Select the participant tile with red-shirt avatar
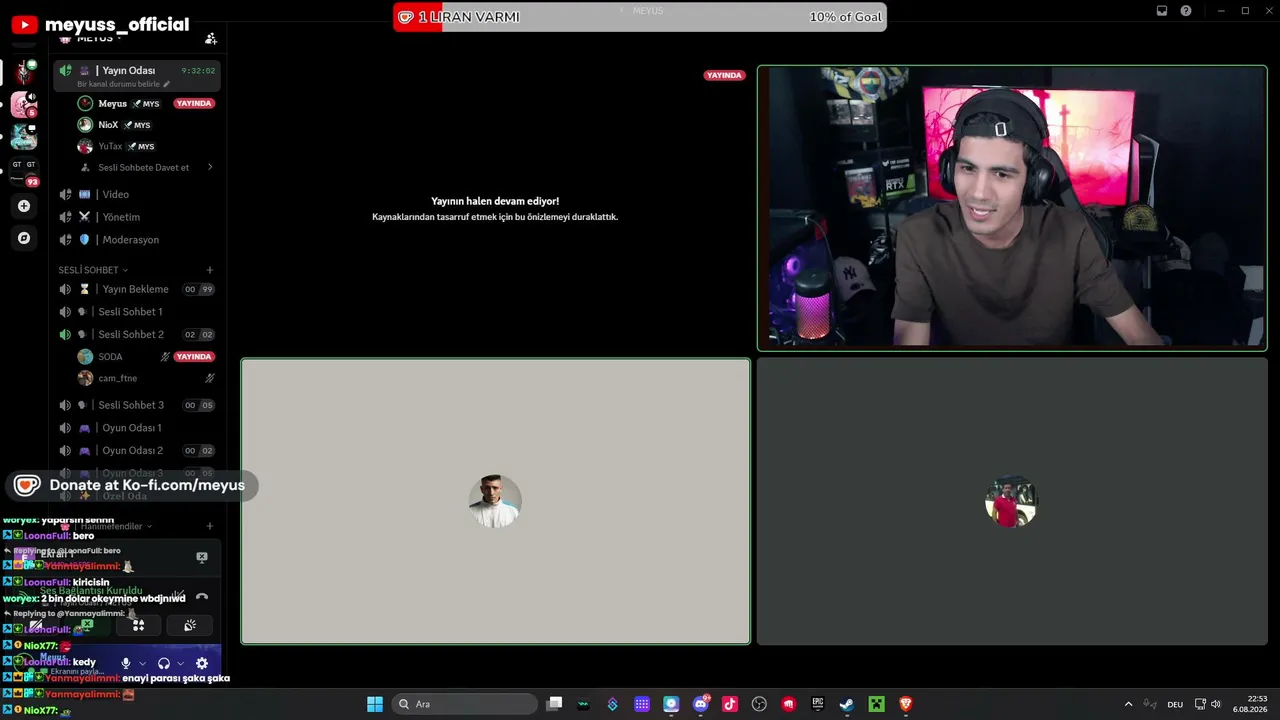This screenshot has width=1280, height=720. (x=1012, y=501)
